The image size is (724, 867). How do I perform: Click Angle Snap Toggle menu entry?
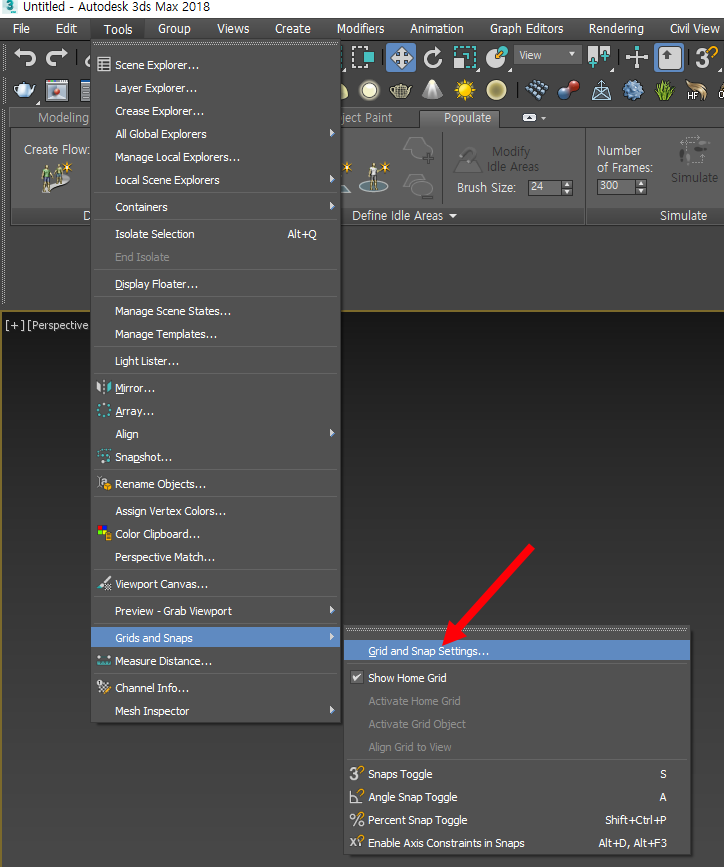click(x=517, y=797)
